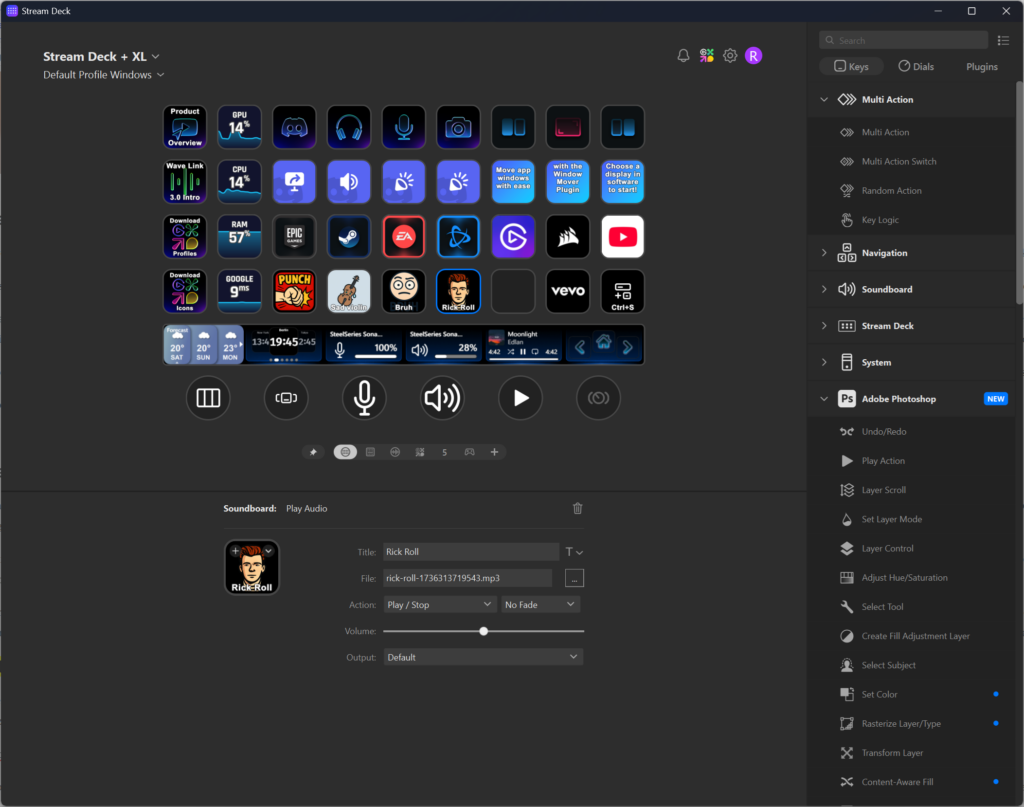Select the red EA app key
This screenshot has width=1024, height=807.
tap(404, 236)
